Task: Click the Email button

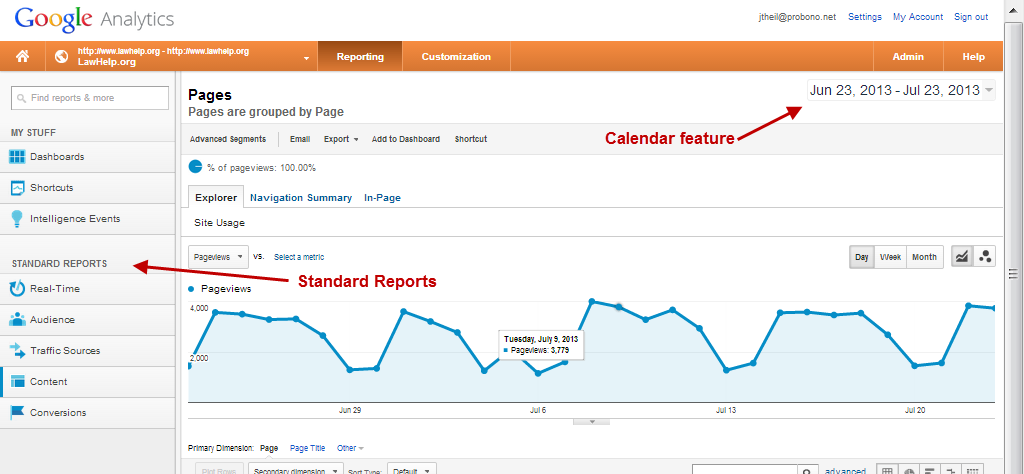Action: click(x=300, y=139)
